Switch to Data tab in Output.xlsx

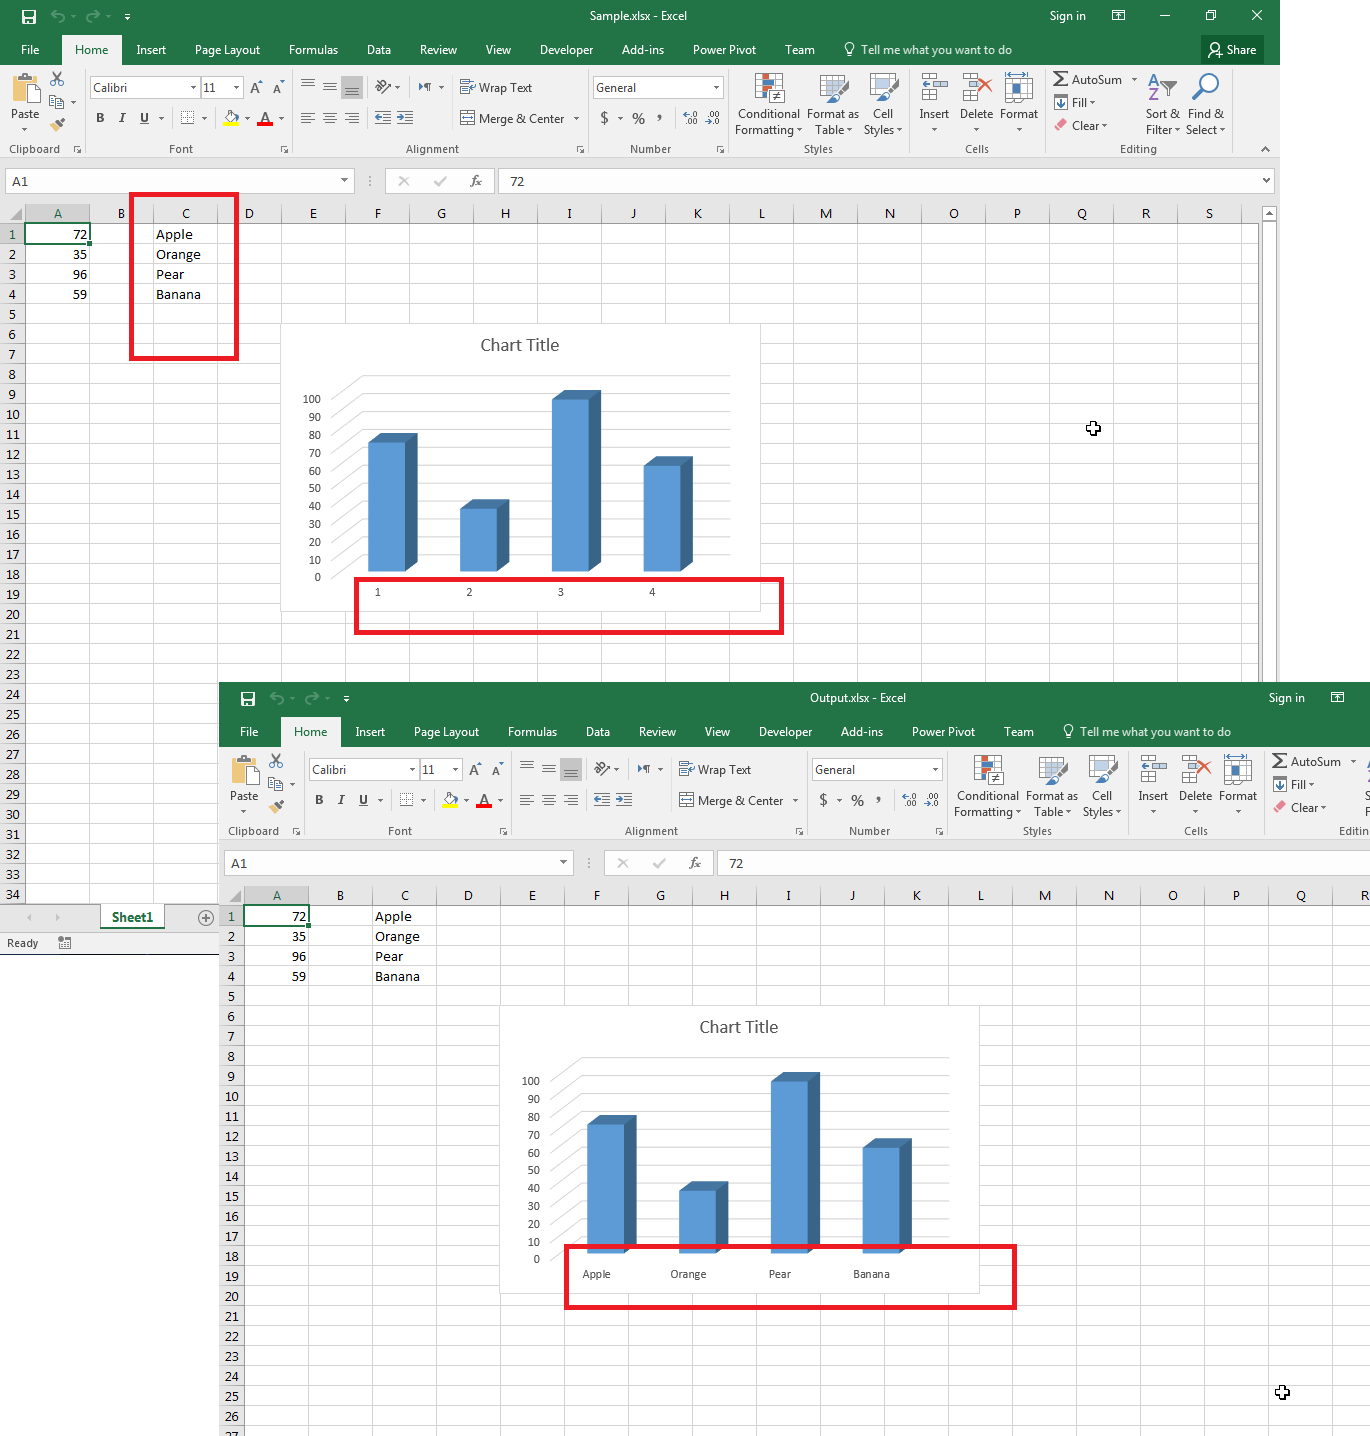click(x=598, y=732)
